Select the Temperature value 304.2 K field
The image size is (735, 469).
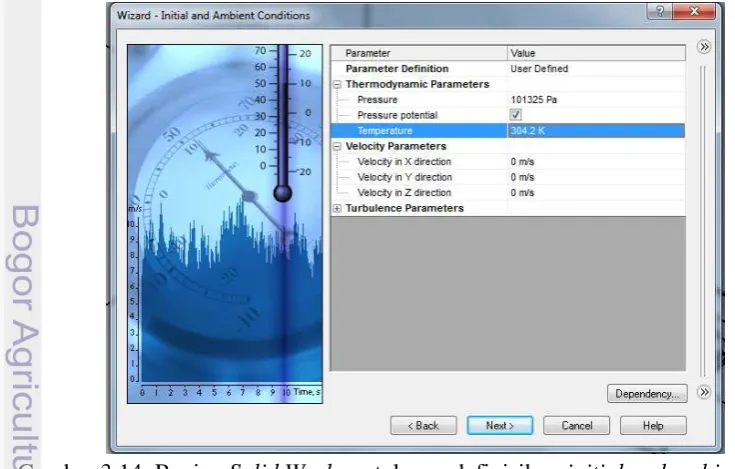pyautogui.click(x=596, y=131)
